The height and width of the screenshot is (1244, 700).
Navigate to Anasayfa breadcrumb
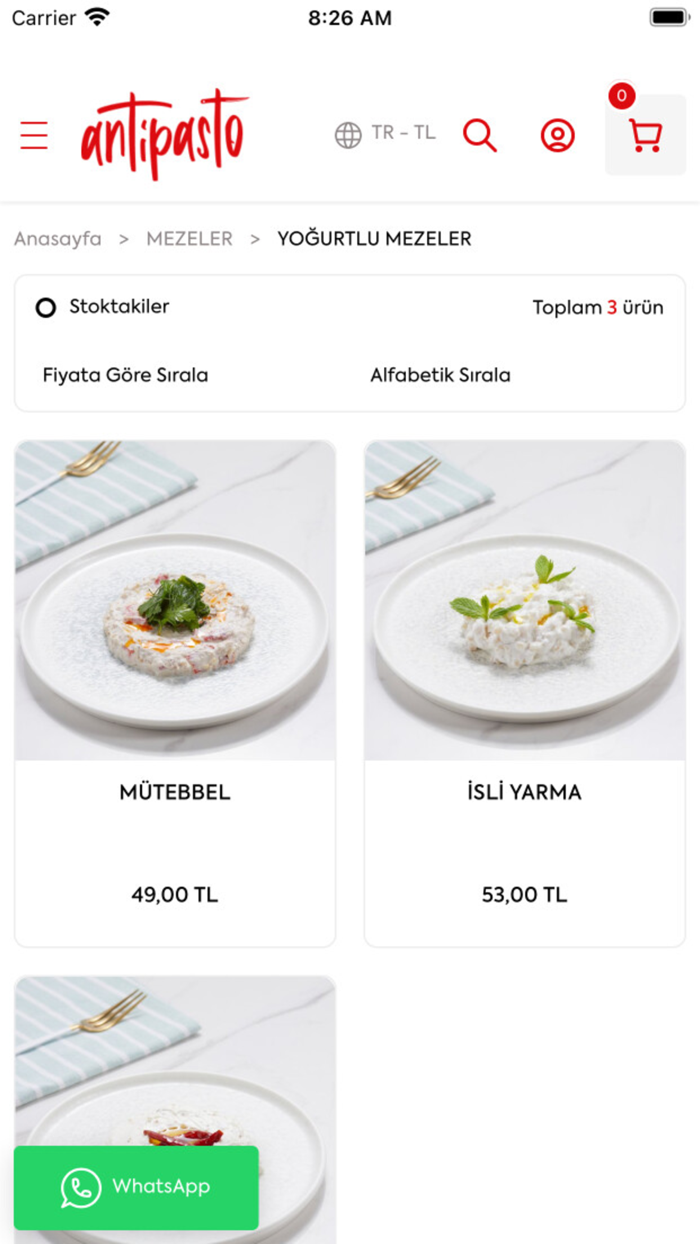click(x=56, y=238)
